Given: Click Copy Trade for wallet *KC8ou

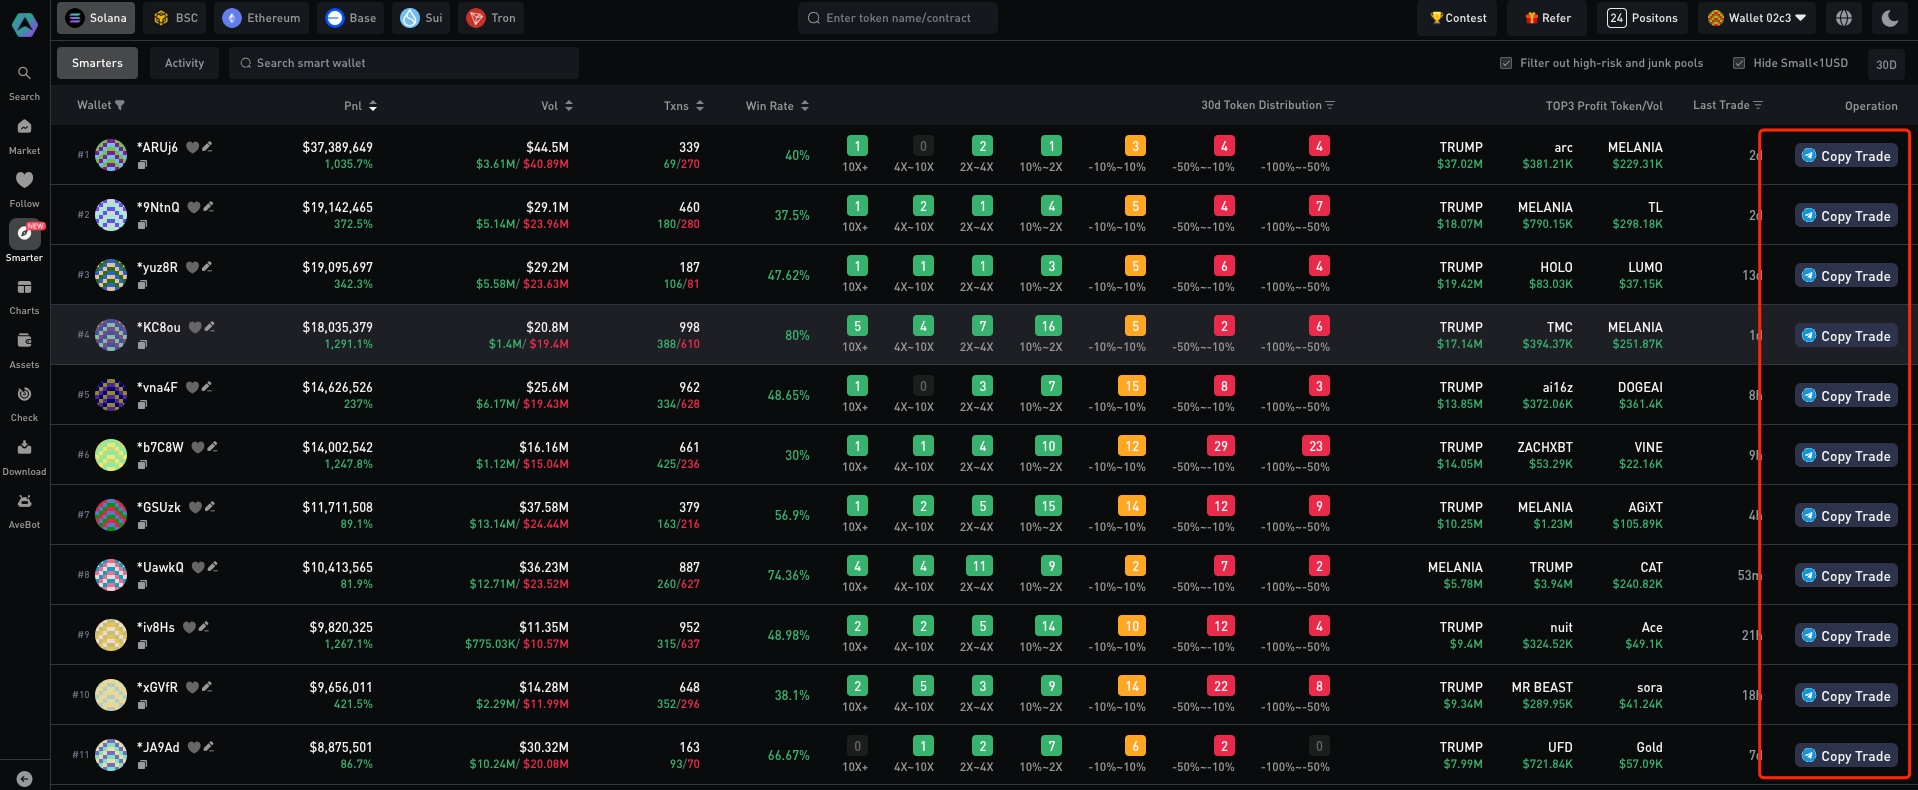Looking at the screenshot, I should [1845, 336].
